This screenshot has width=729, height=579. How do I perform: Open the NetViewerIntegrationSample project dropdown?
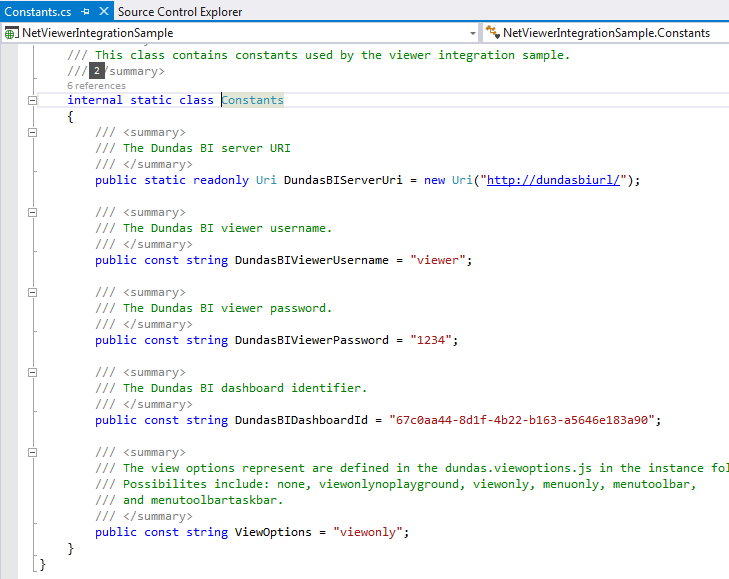point(472,33)
